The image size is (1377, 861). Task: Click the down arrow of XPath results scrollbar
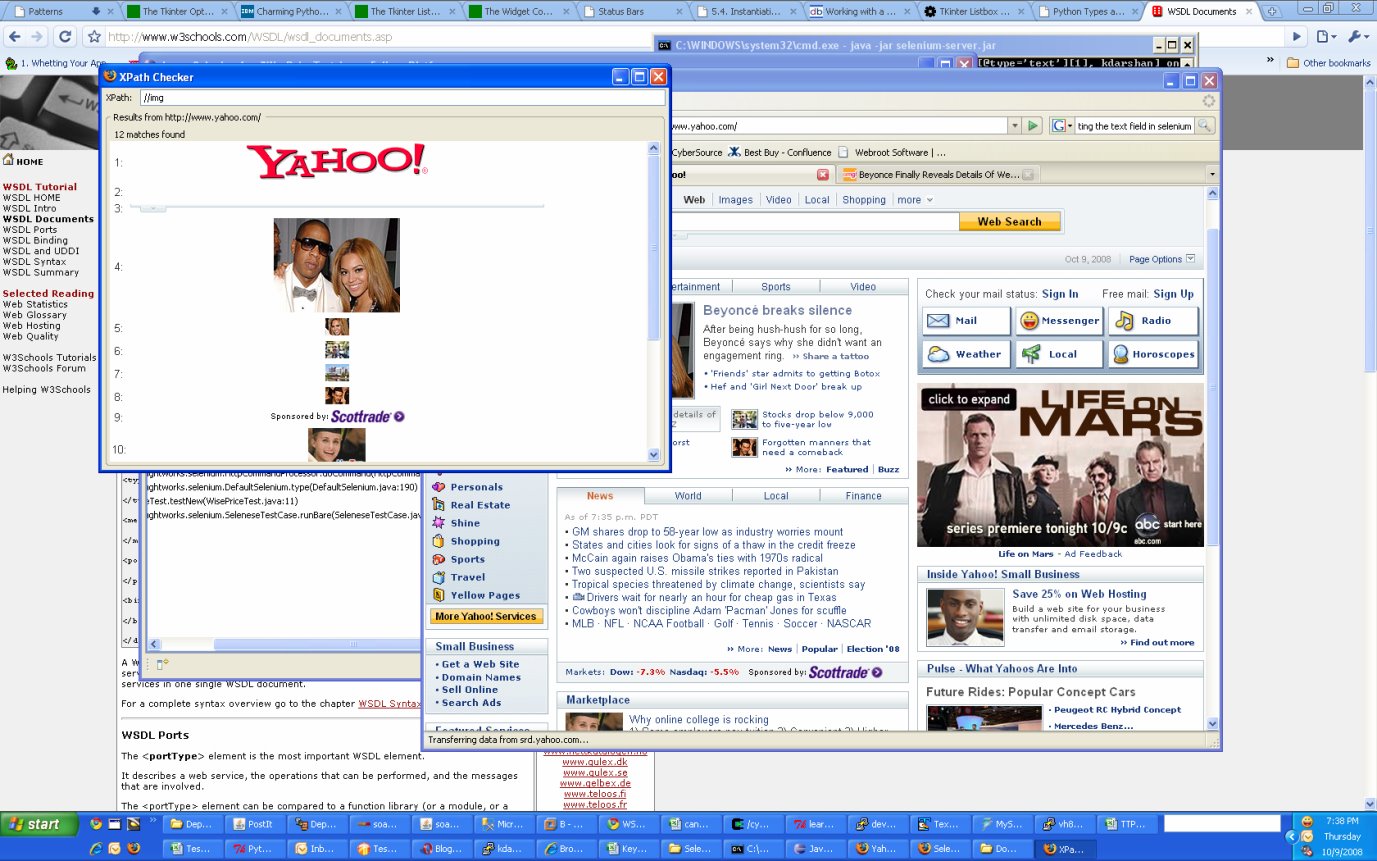pos(654,454)
